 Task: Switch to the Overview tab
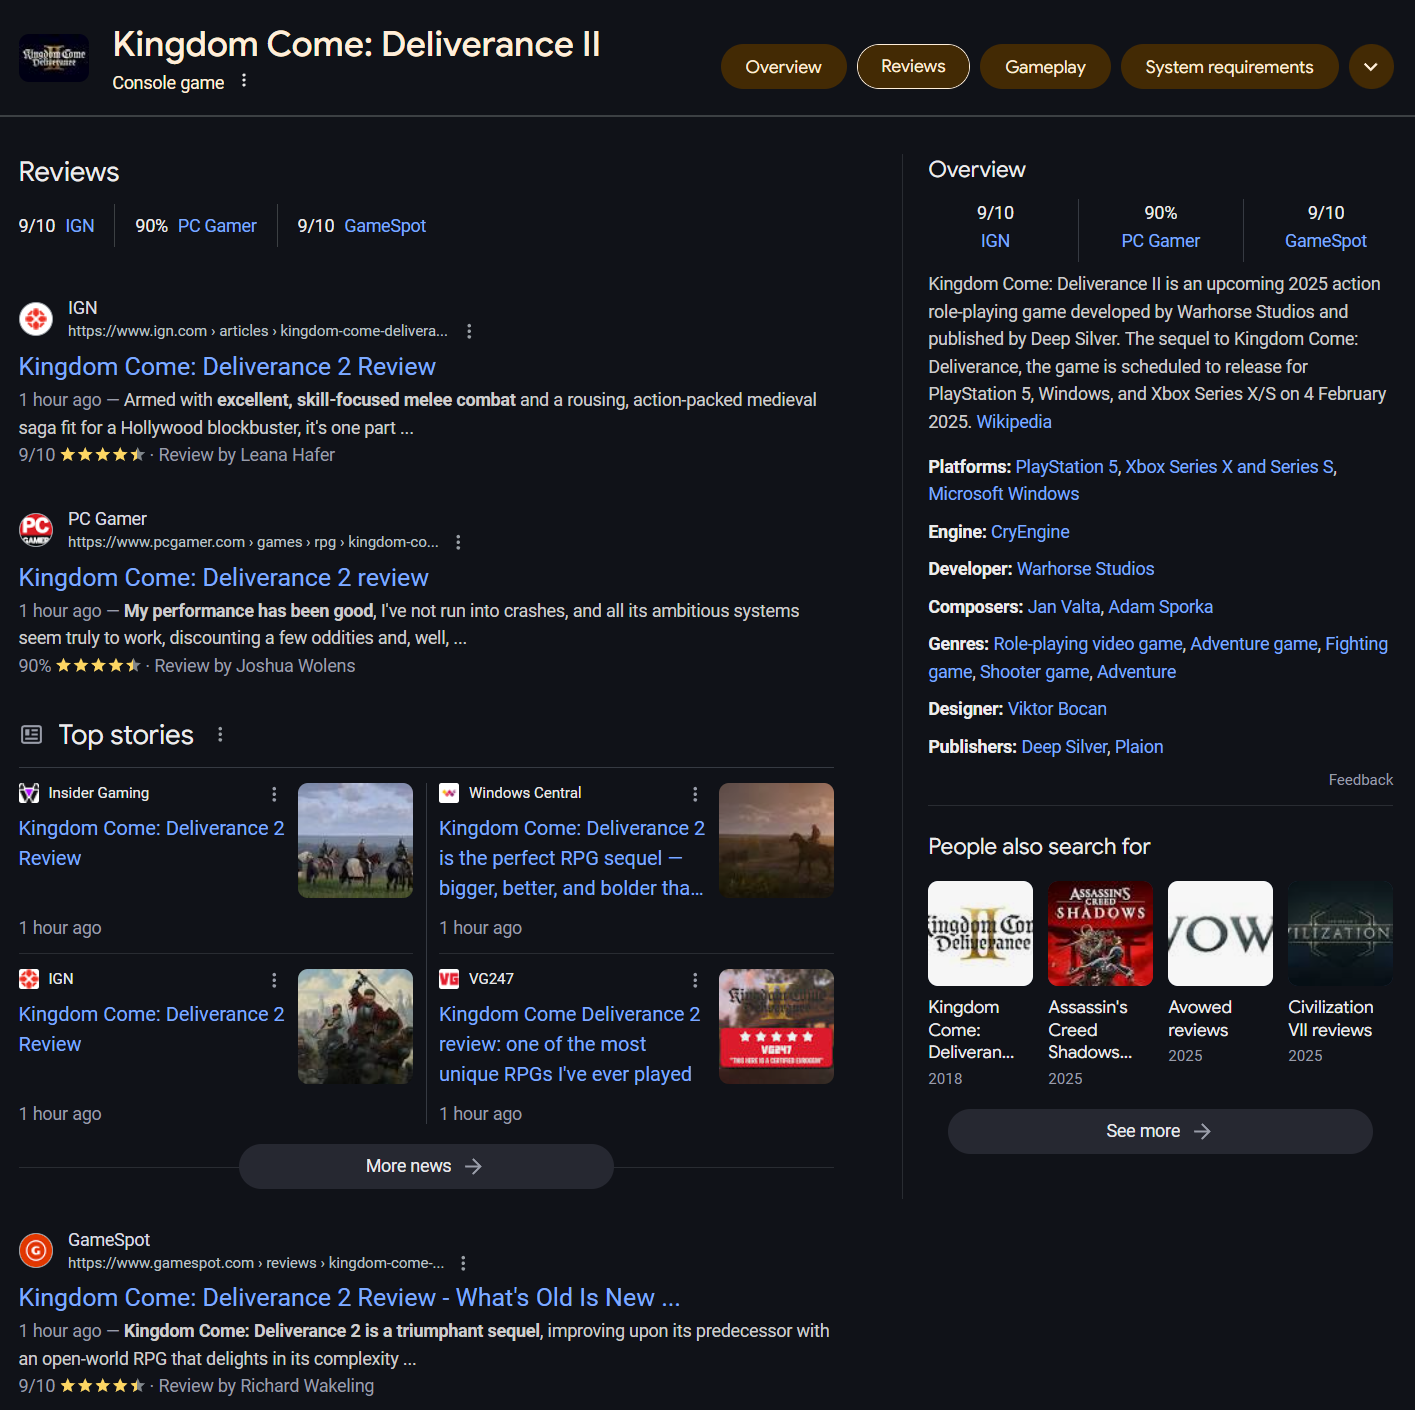pos(783,67)
